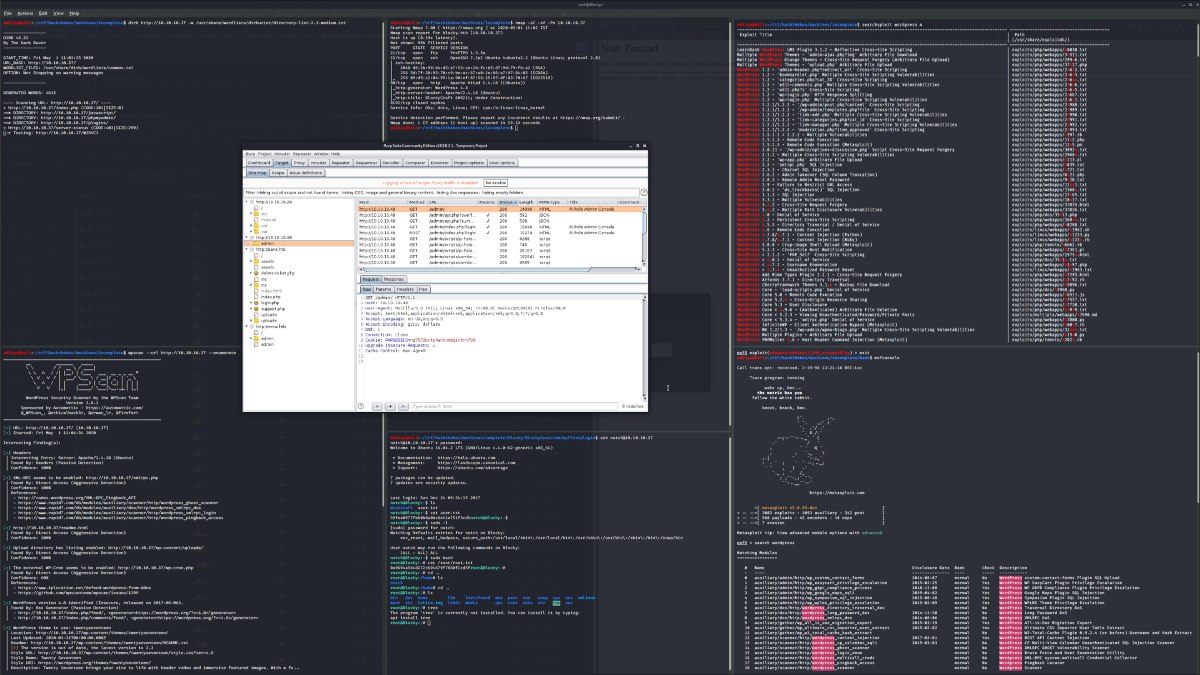Click the assets folder icon under bank.htb

[256, 261]
